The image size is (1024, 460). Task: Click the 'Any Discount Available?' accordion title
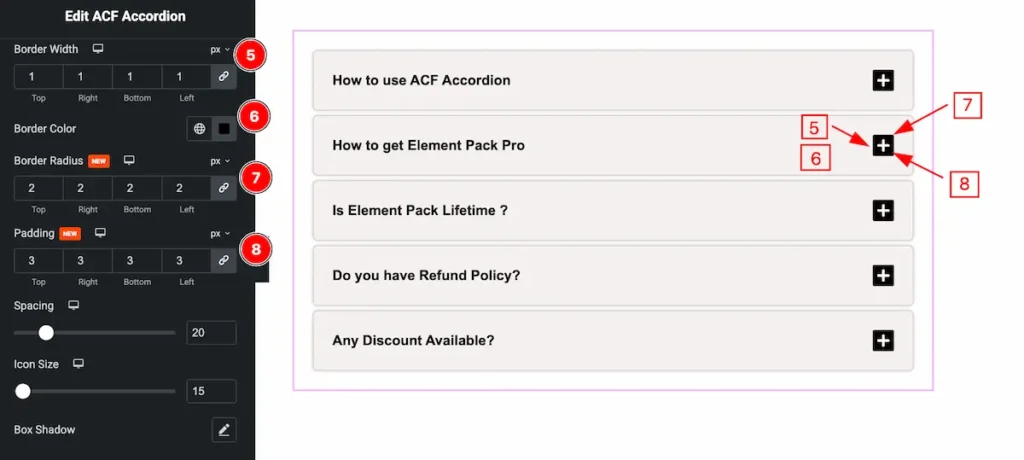tap(413, 340)
